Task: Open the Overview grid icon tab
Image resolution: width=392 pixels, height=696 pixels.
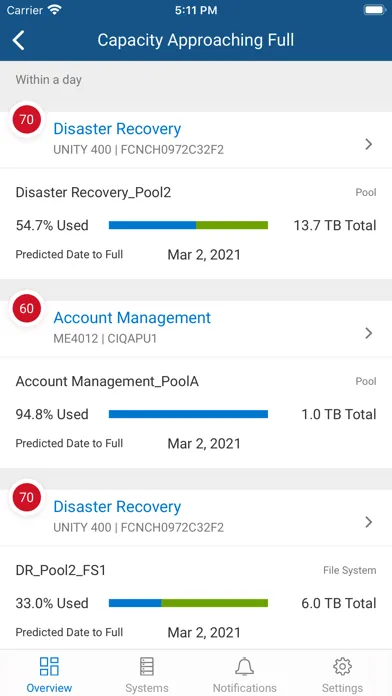Action: coord(49,666)
